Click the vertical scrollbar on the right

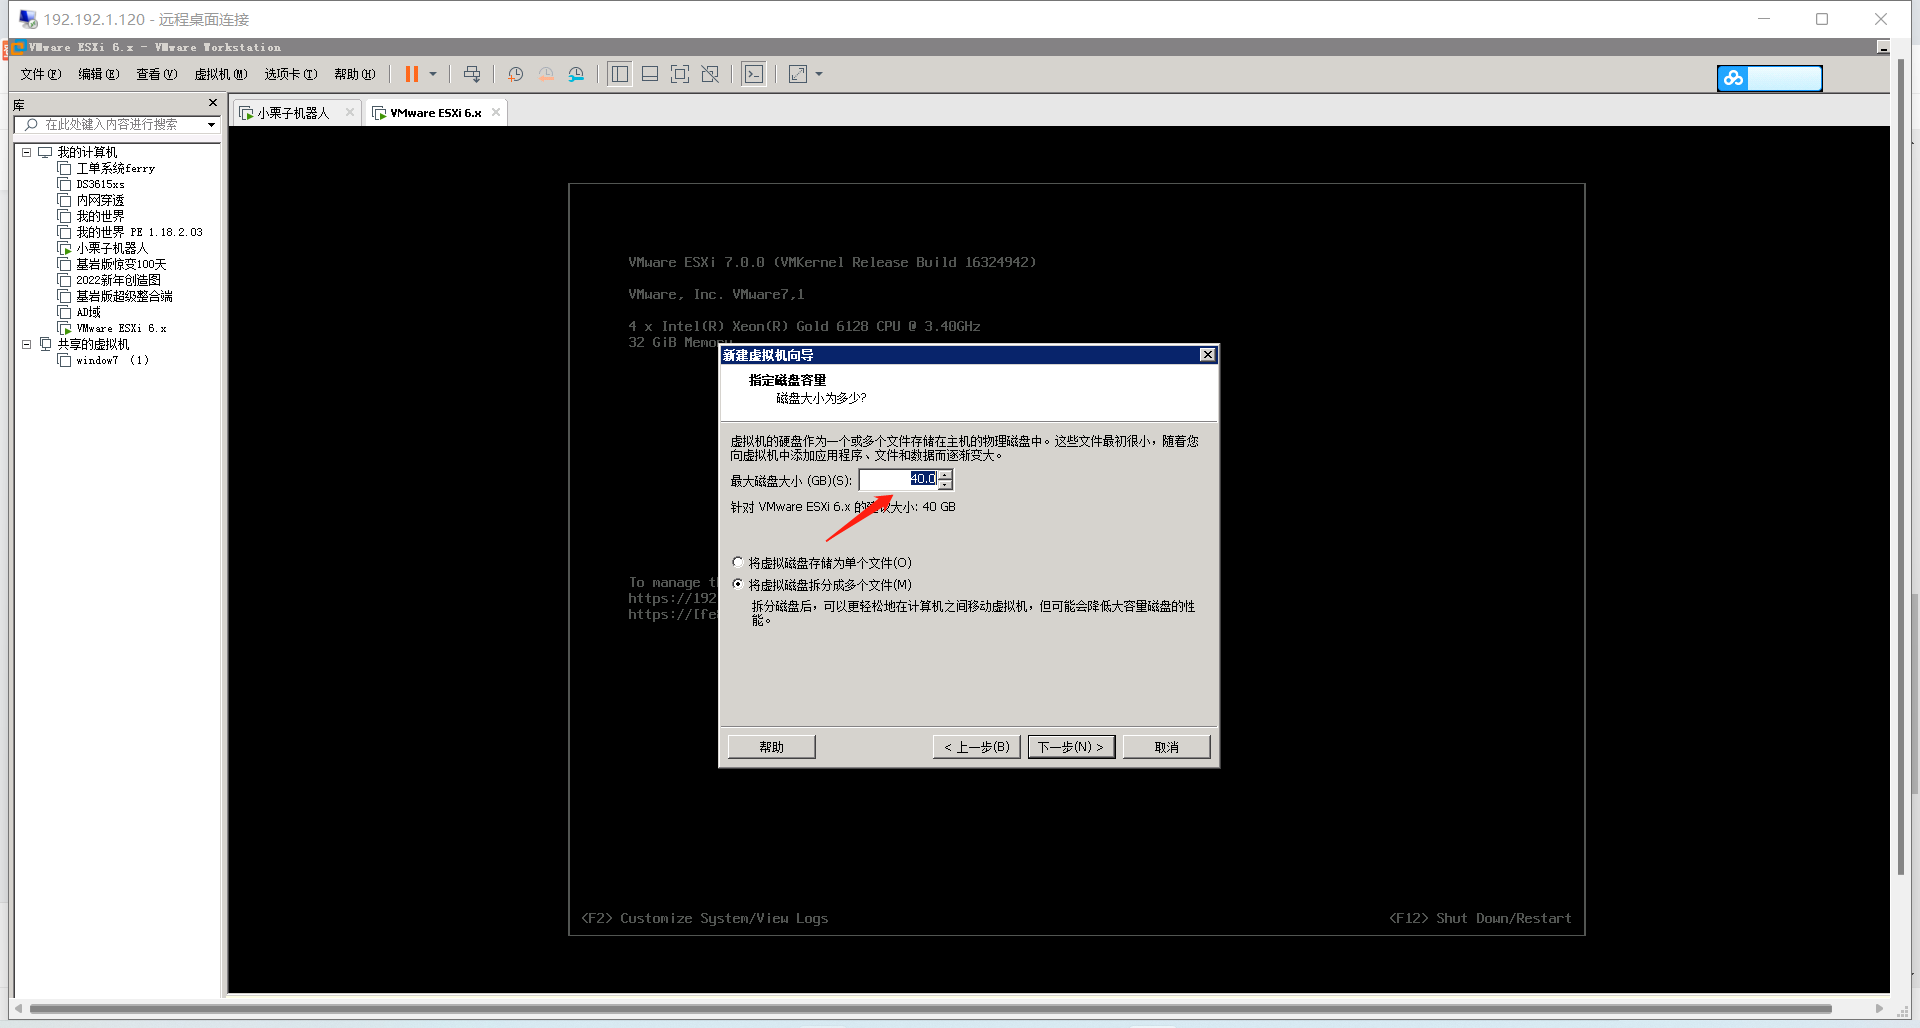(1901, 467)
